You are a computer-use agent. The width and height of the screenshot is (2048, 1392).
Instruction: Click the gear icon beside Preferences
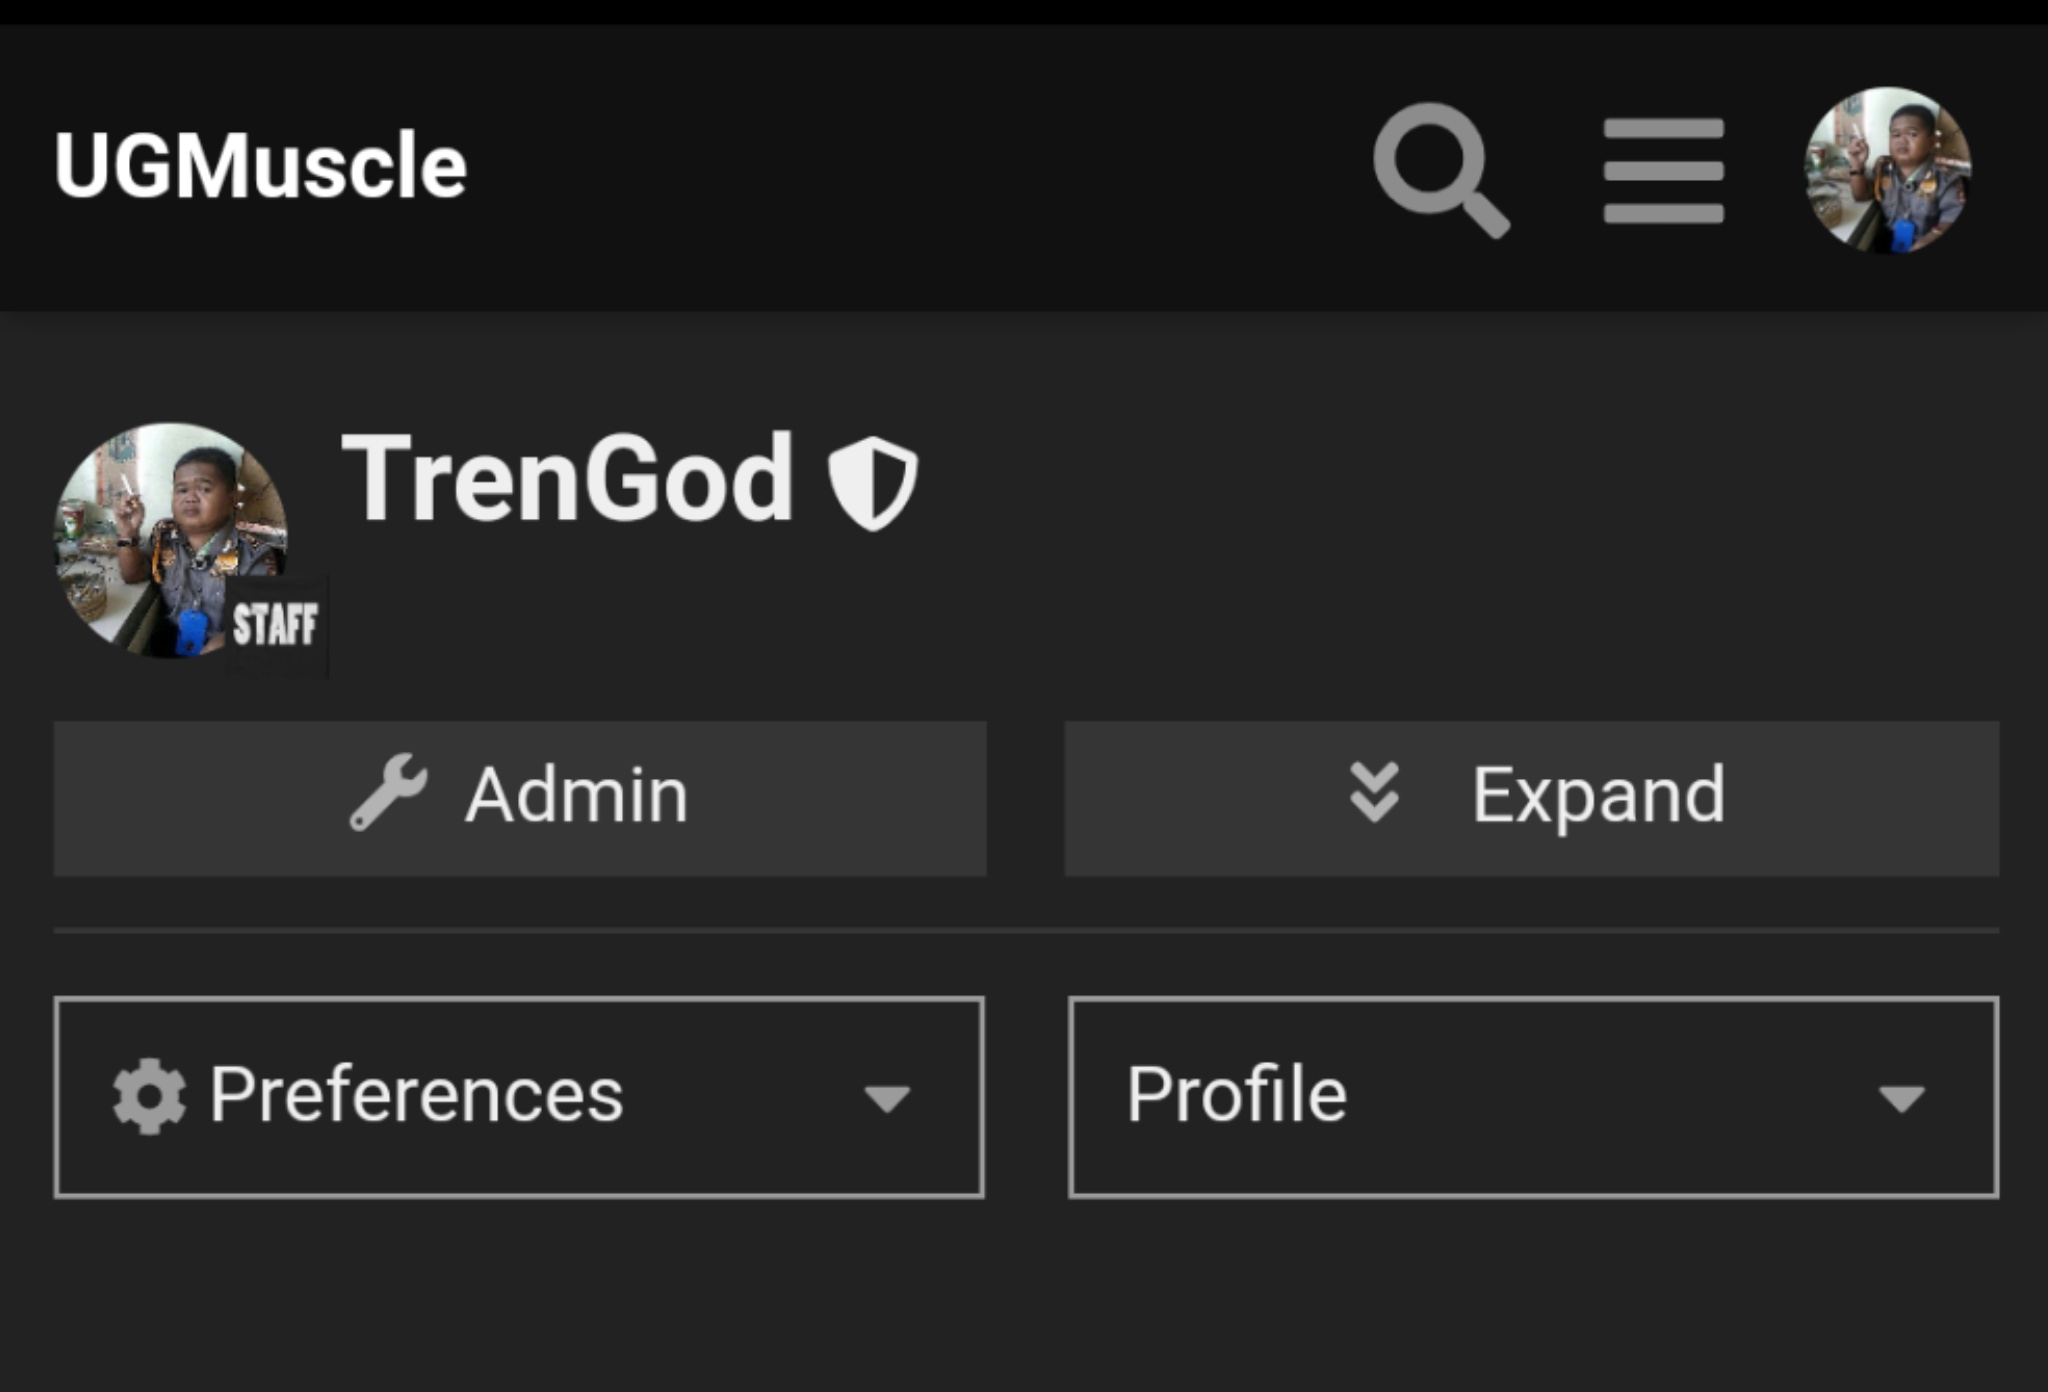149,1096
